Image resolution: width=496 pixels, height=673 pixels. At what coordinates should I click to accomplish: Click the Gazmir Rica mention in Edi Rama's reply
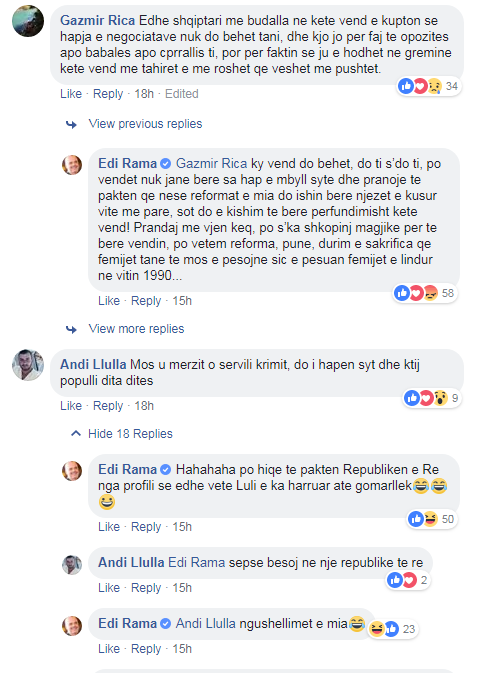point(212,164)
